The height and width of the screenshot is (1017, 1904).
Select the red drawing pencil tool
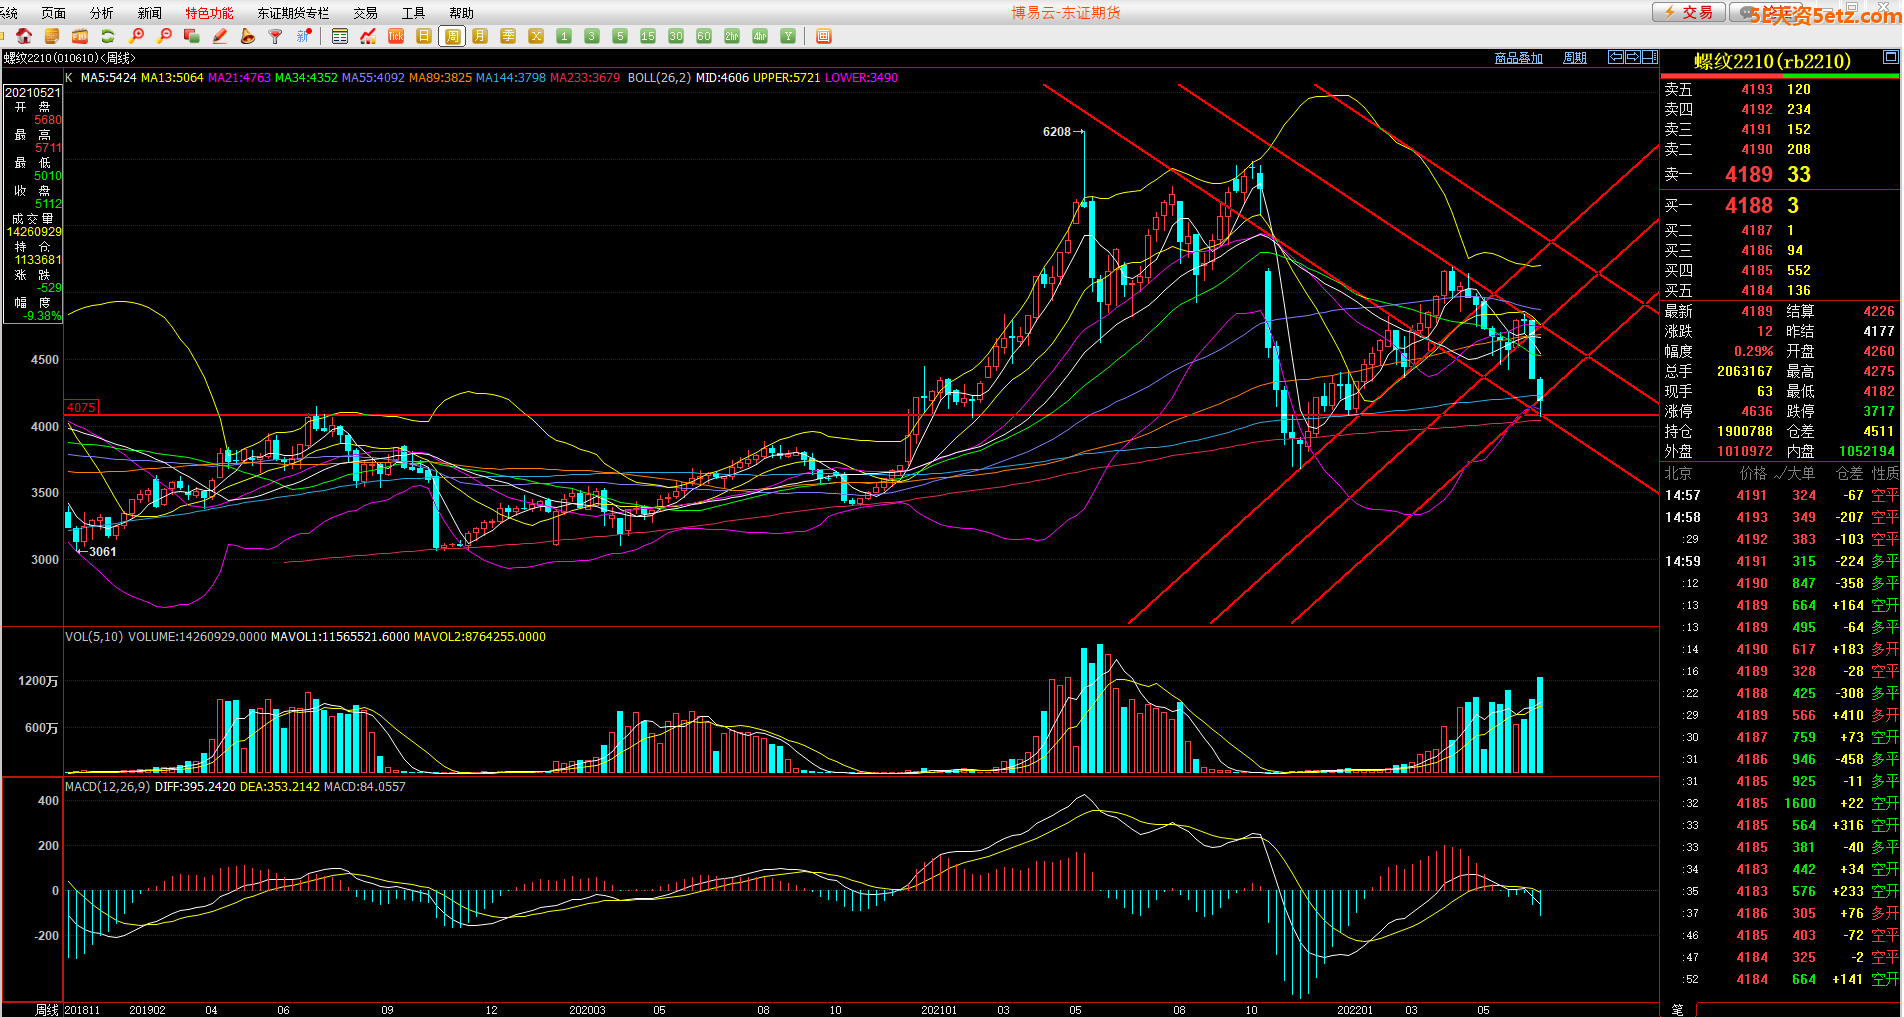(x=220, y=36)
